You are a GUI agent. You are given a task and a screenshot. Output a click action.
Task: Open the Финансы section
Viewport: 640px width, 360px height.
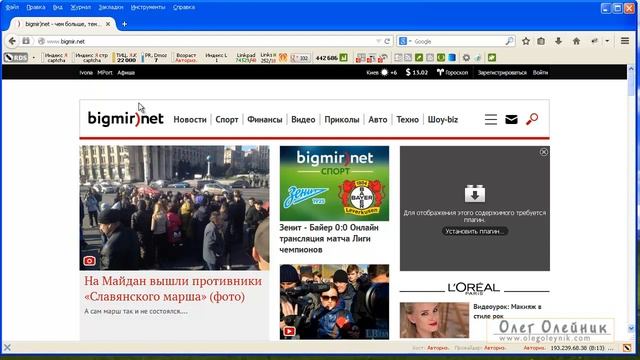click(x=264, y=120)
